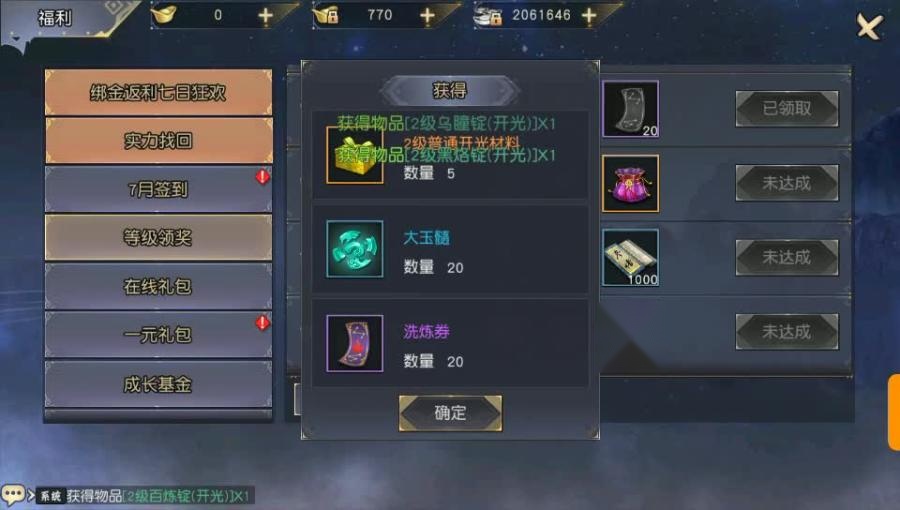This screenshot has height=510, width=900.
Task: Tap the grey scroll reward marked 20
Action: tap(630, 109)
